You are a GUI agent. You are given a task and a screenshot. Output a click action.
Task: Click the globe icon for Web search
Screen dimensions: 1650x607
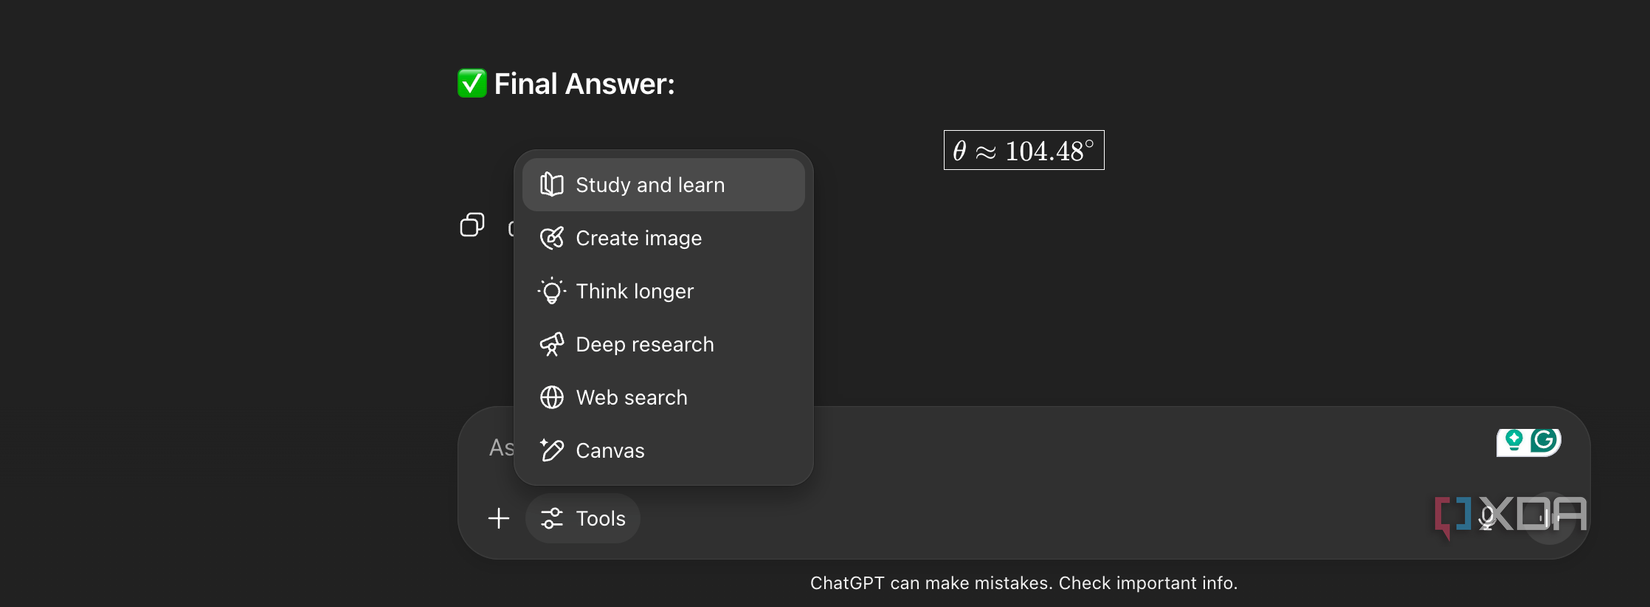pos(552,397)
